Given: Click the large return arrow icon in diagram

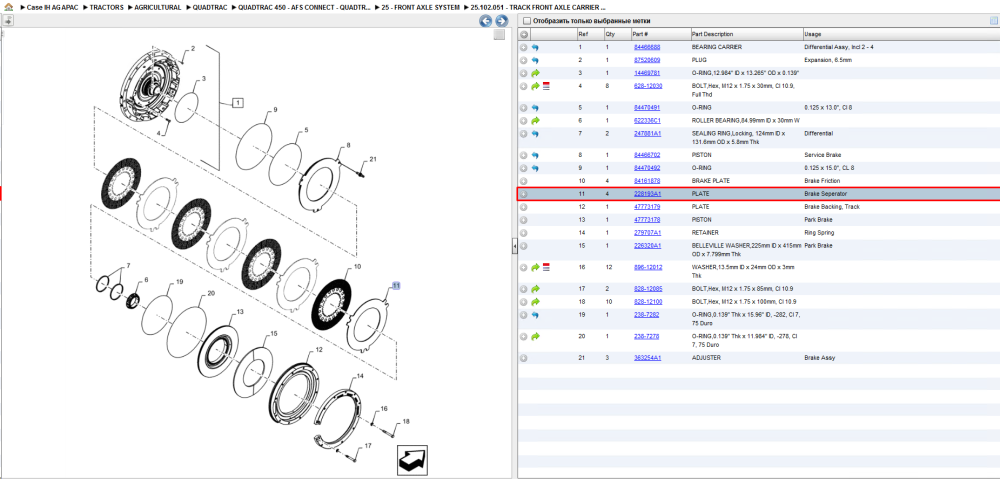Looking at the screenshot, I should (x=412, y=460).
